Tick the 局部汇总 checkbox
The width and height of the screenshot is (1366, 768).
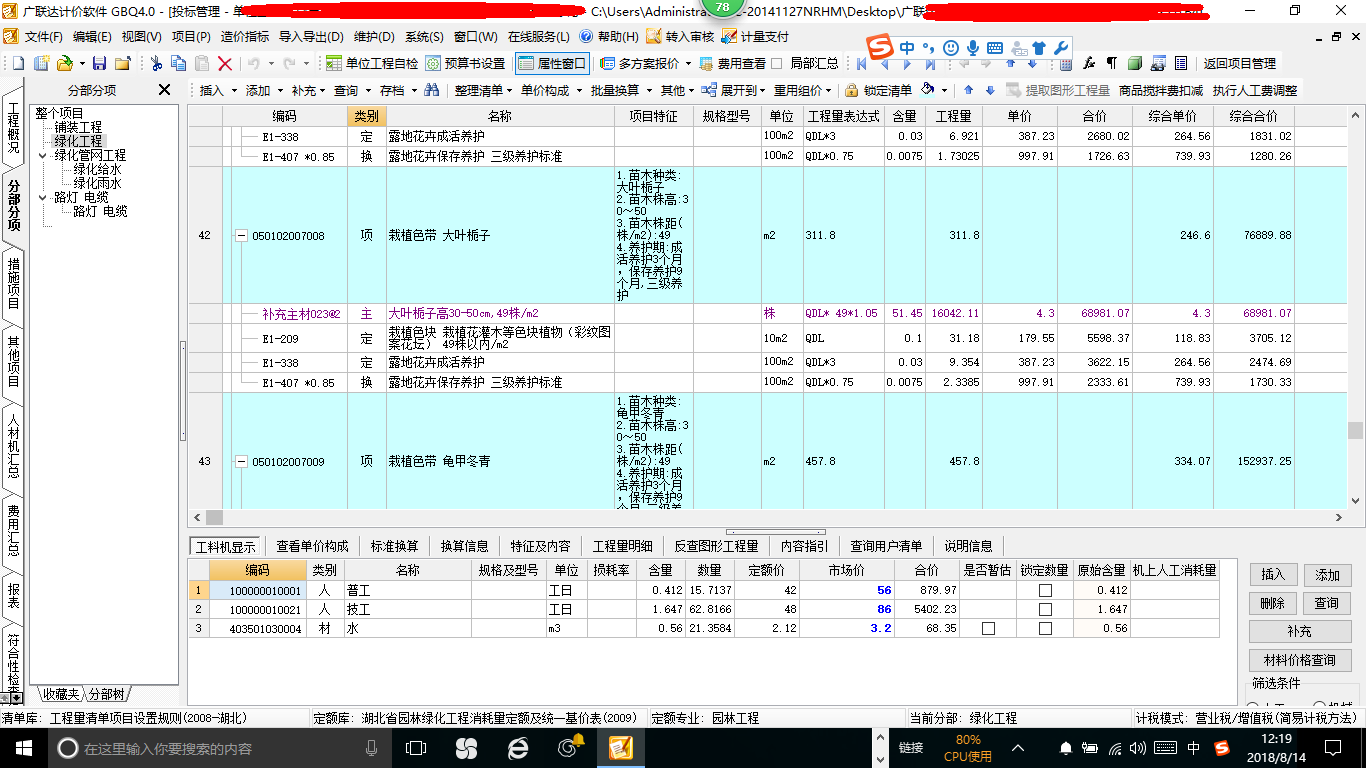(777, 63)
